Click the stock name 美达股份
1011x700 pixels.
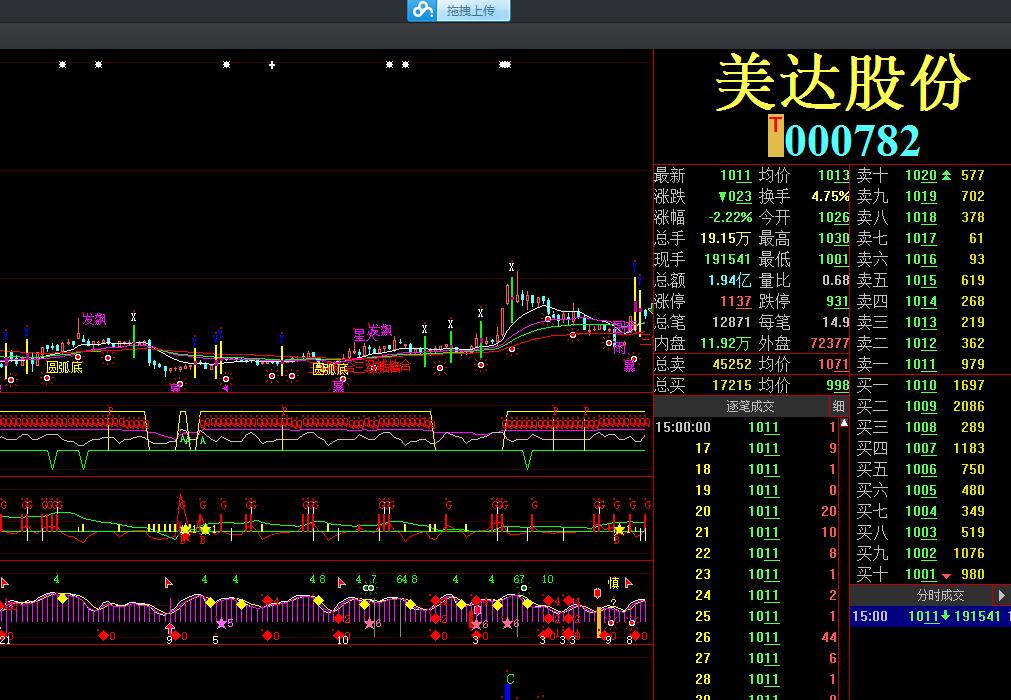point(843,83)
